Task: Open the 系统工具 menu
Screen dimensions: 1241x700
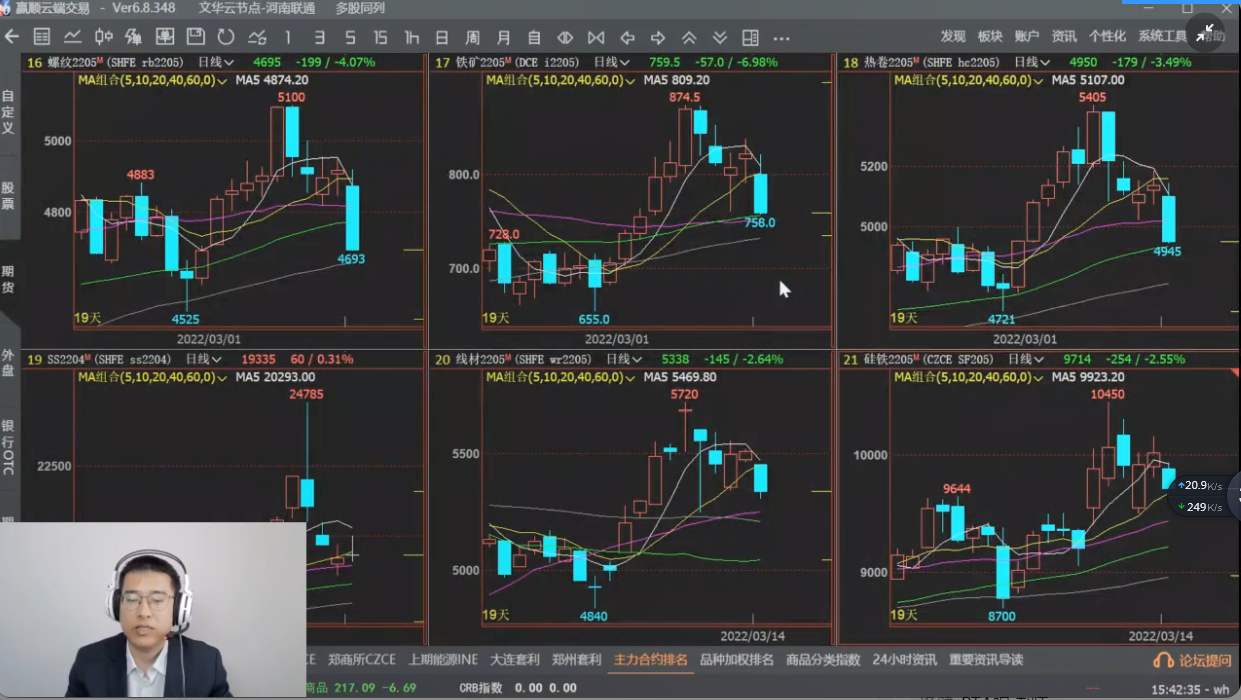Action: pyautogui.click(x=1162, y=36)
